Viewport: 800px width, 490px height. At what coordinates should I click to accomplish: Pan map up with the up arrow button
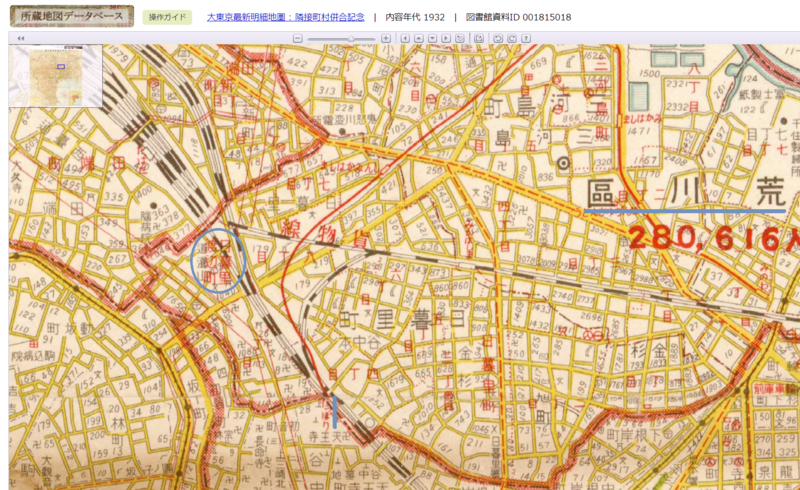pyautogui.click(x=419, y=38)
